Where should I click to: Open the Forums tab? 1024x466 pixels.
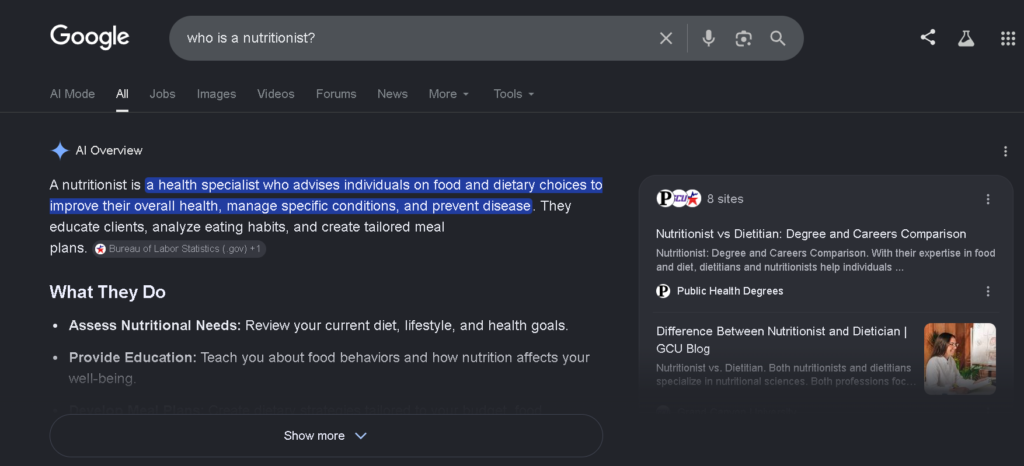tap(336, 94)
